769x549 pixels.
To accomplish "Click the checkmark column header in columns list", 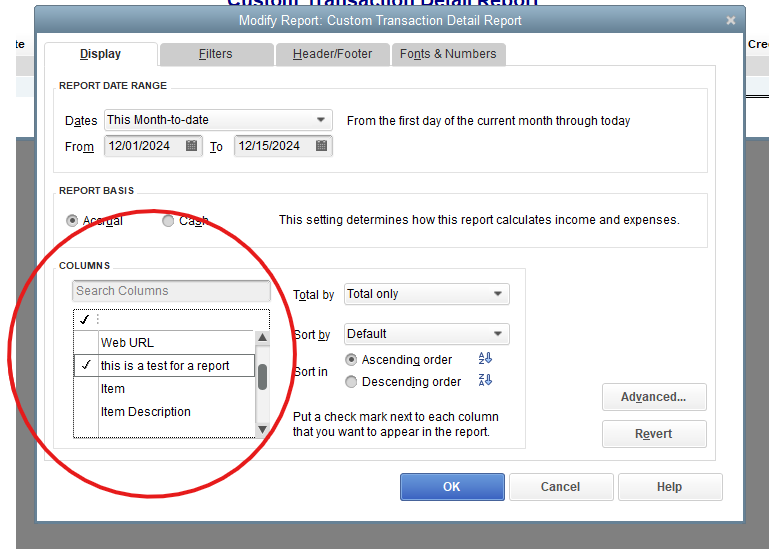I will [x=84, y=320].
